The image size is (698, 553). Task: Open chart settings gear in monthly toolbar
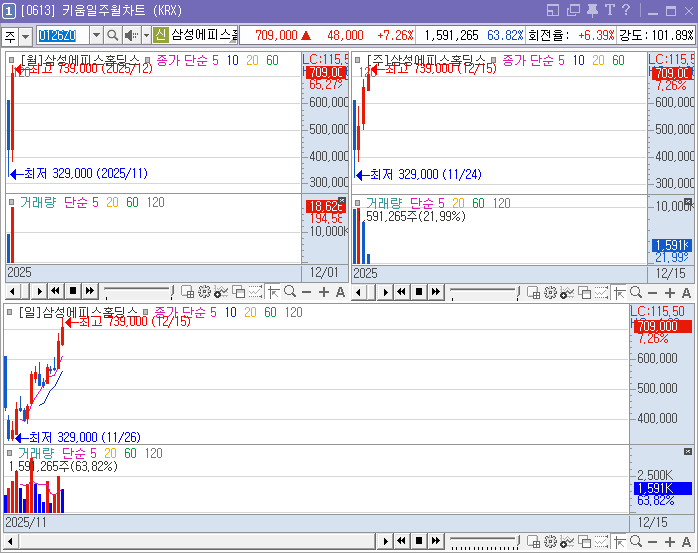204,292
